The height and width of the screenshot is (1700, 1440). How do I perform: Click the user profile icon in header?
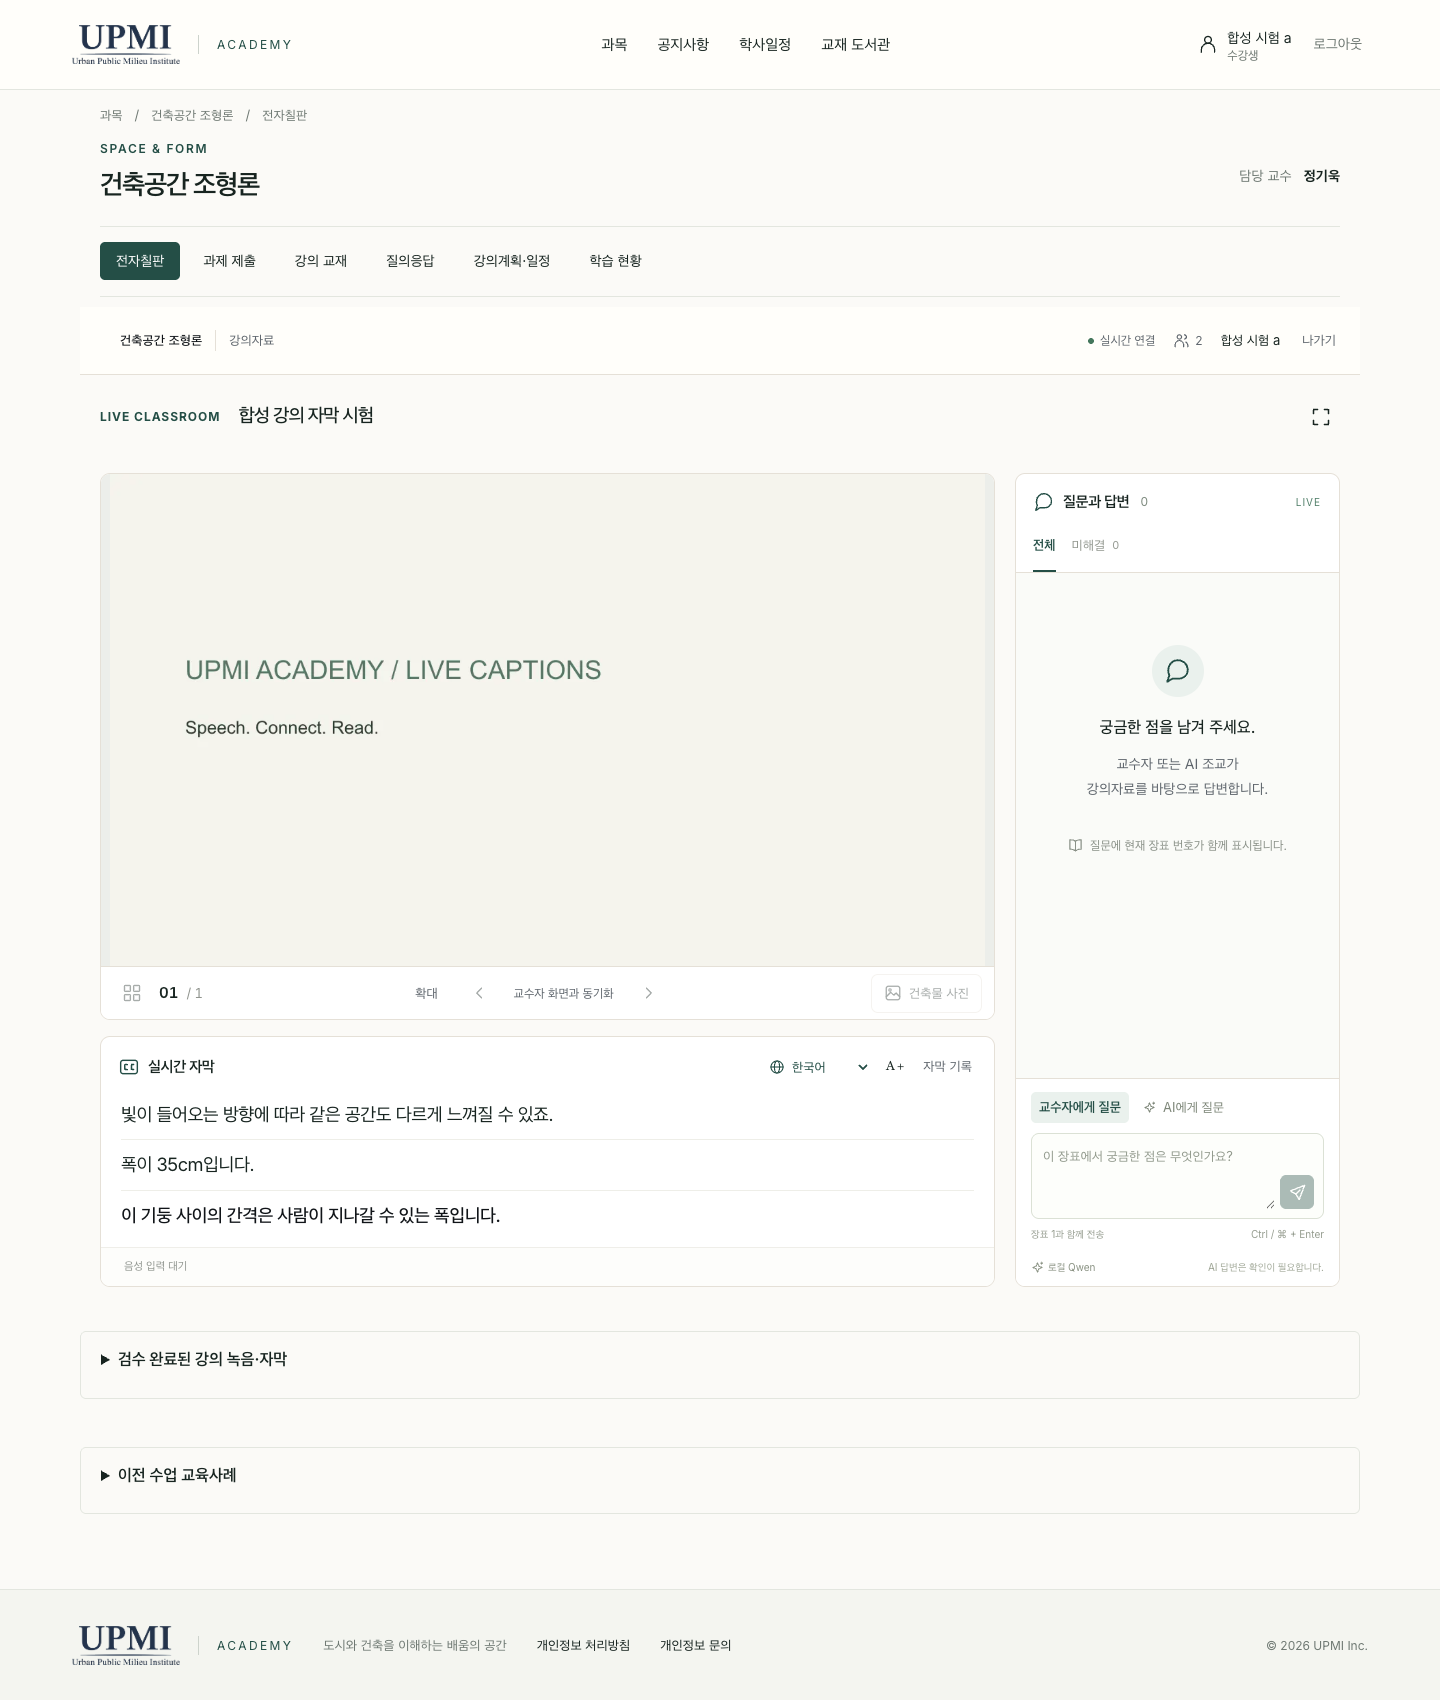tap(1208, 44)
